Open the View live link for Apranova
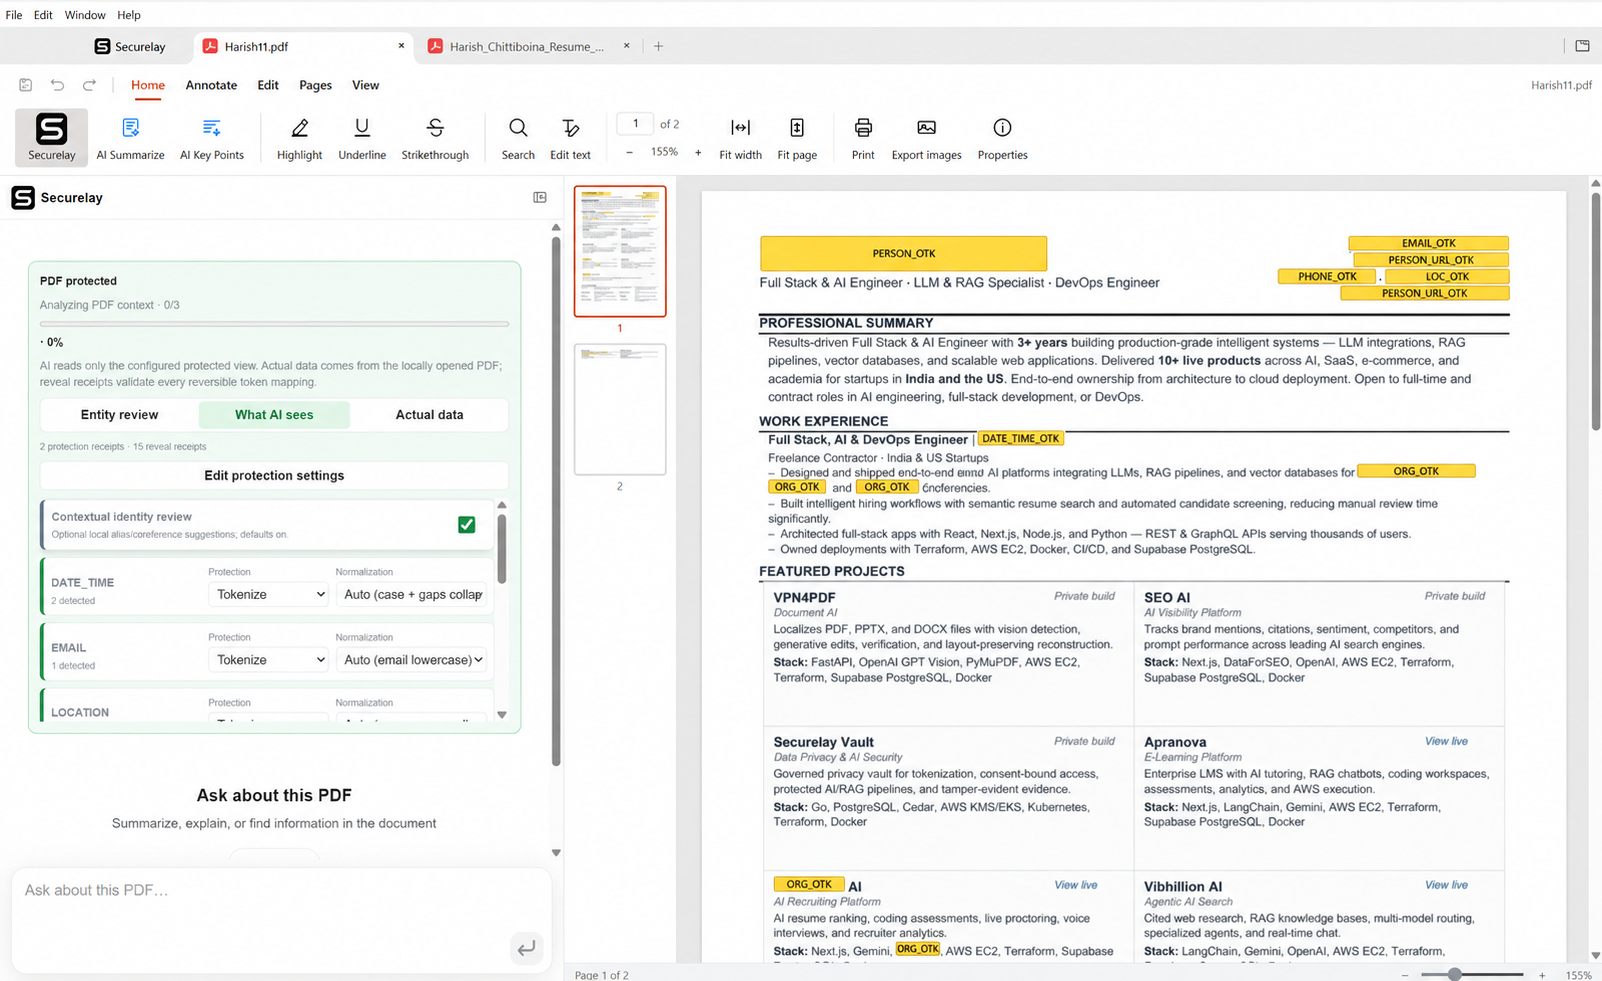Screen dimensions: 1602x981 tap(1446, 742)
